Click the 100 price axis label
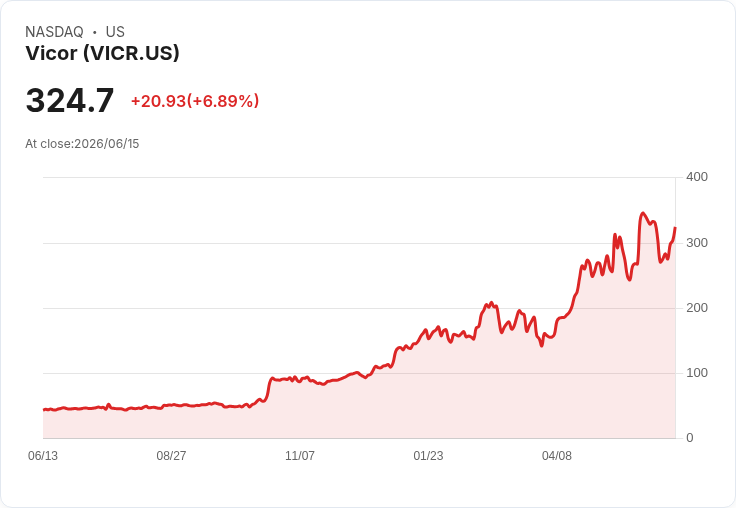The image size is (736, 508). point(697,373)
